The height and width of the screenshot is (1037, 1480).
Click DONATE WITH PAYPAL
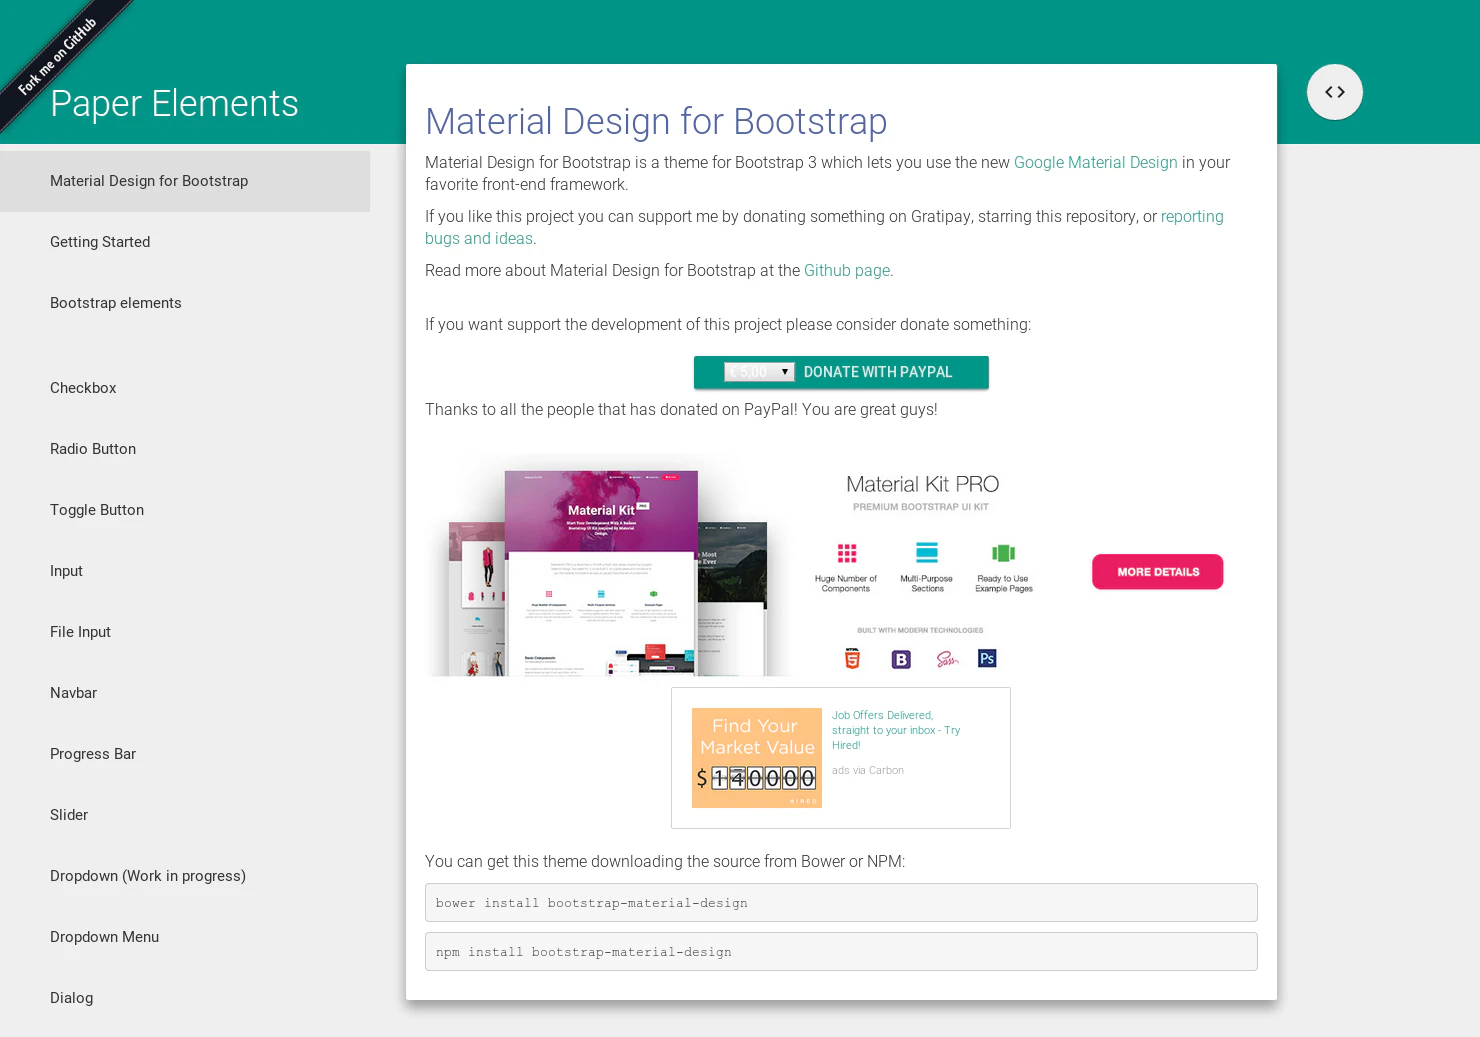878,371
